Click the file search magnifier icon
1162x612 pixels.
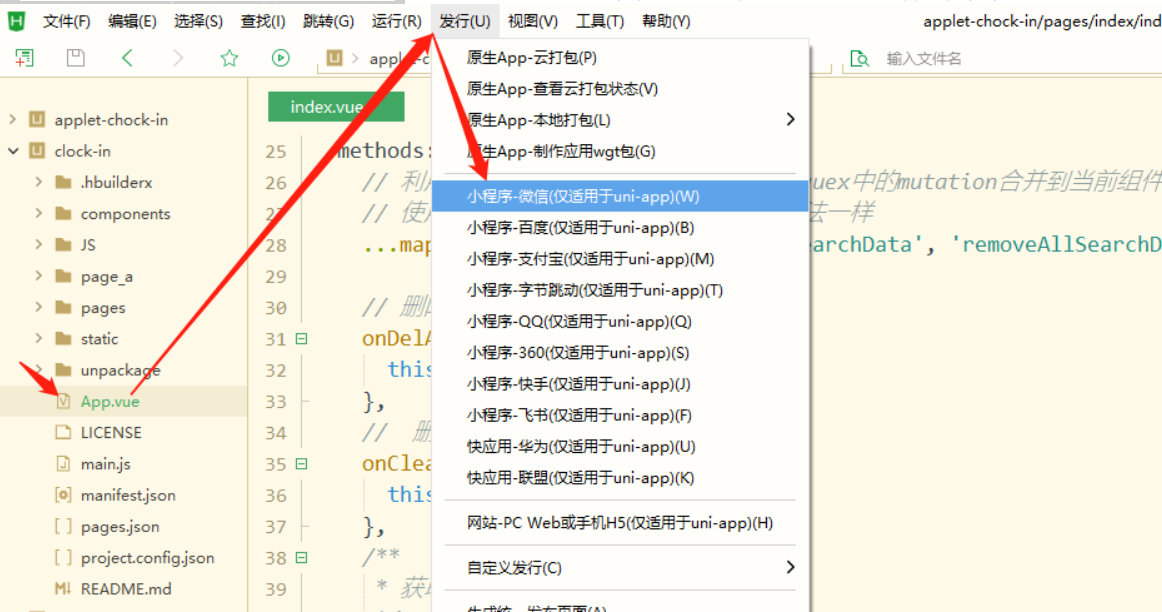pyautogui.click(x=860, y=59)
